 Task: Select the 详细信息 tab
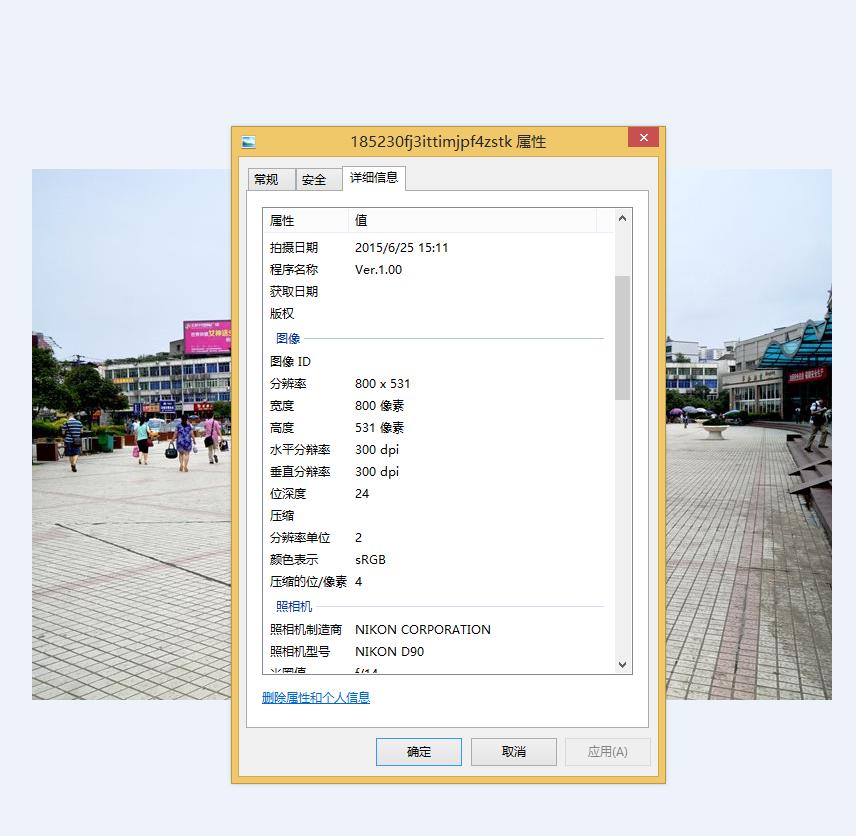[x=374, y=178]
